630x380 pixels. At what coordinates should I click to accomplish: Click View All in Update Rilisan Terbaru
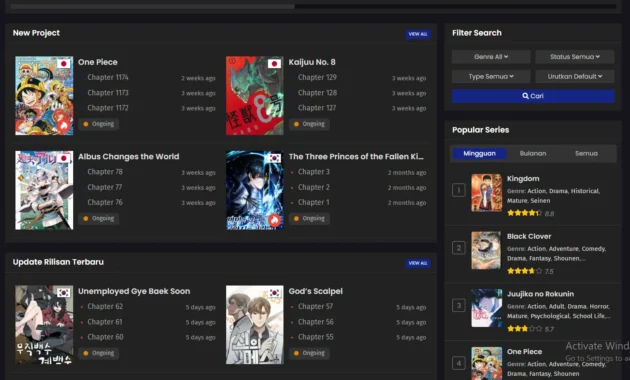click(x=418, y=263)
